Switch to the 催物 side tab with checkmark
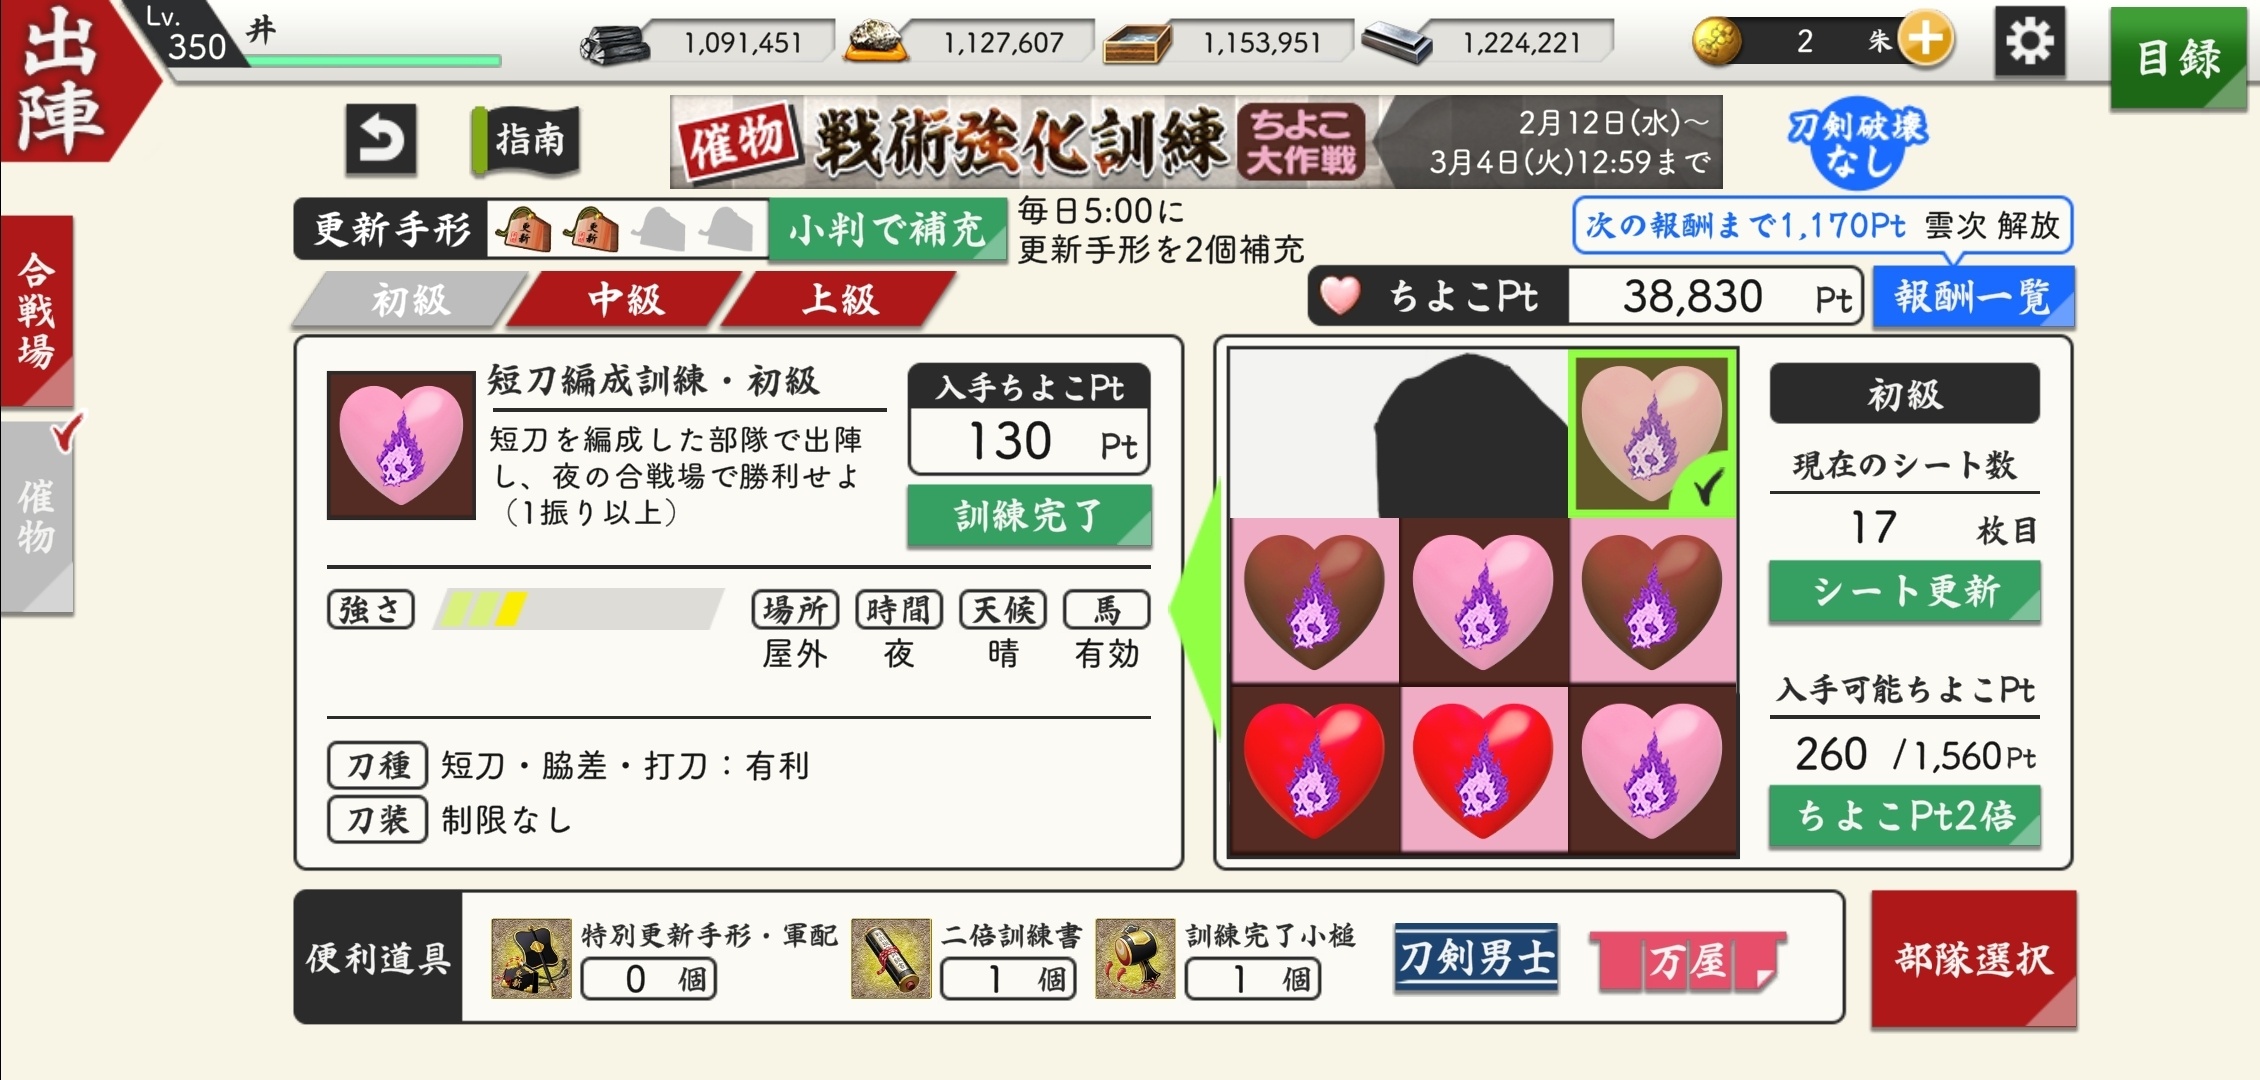Viewport: 2260px width, 1080px height. pos(37,517)
